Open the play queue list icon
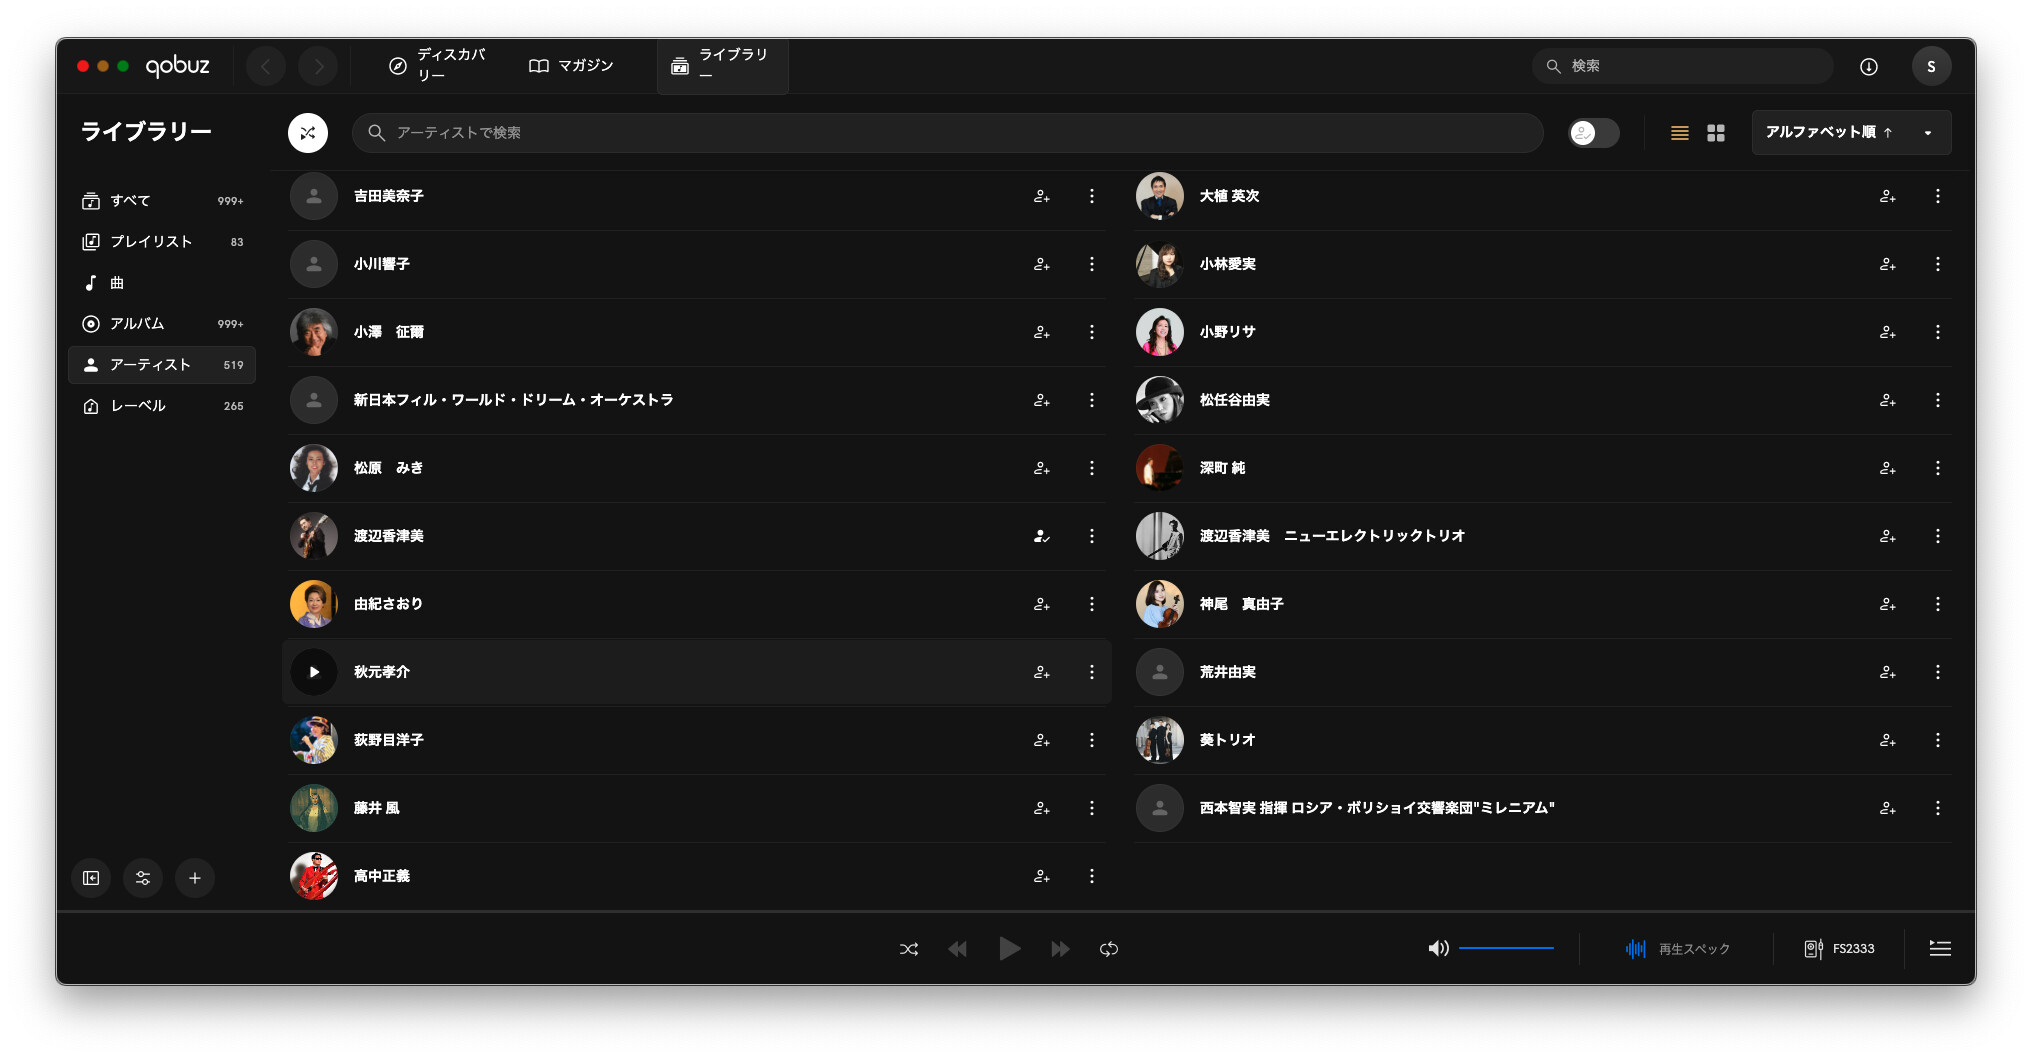 1940,948
